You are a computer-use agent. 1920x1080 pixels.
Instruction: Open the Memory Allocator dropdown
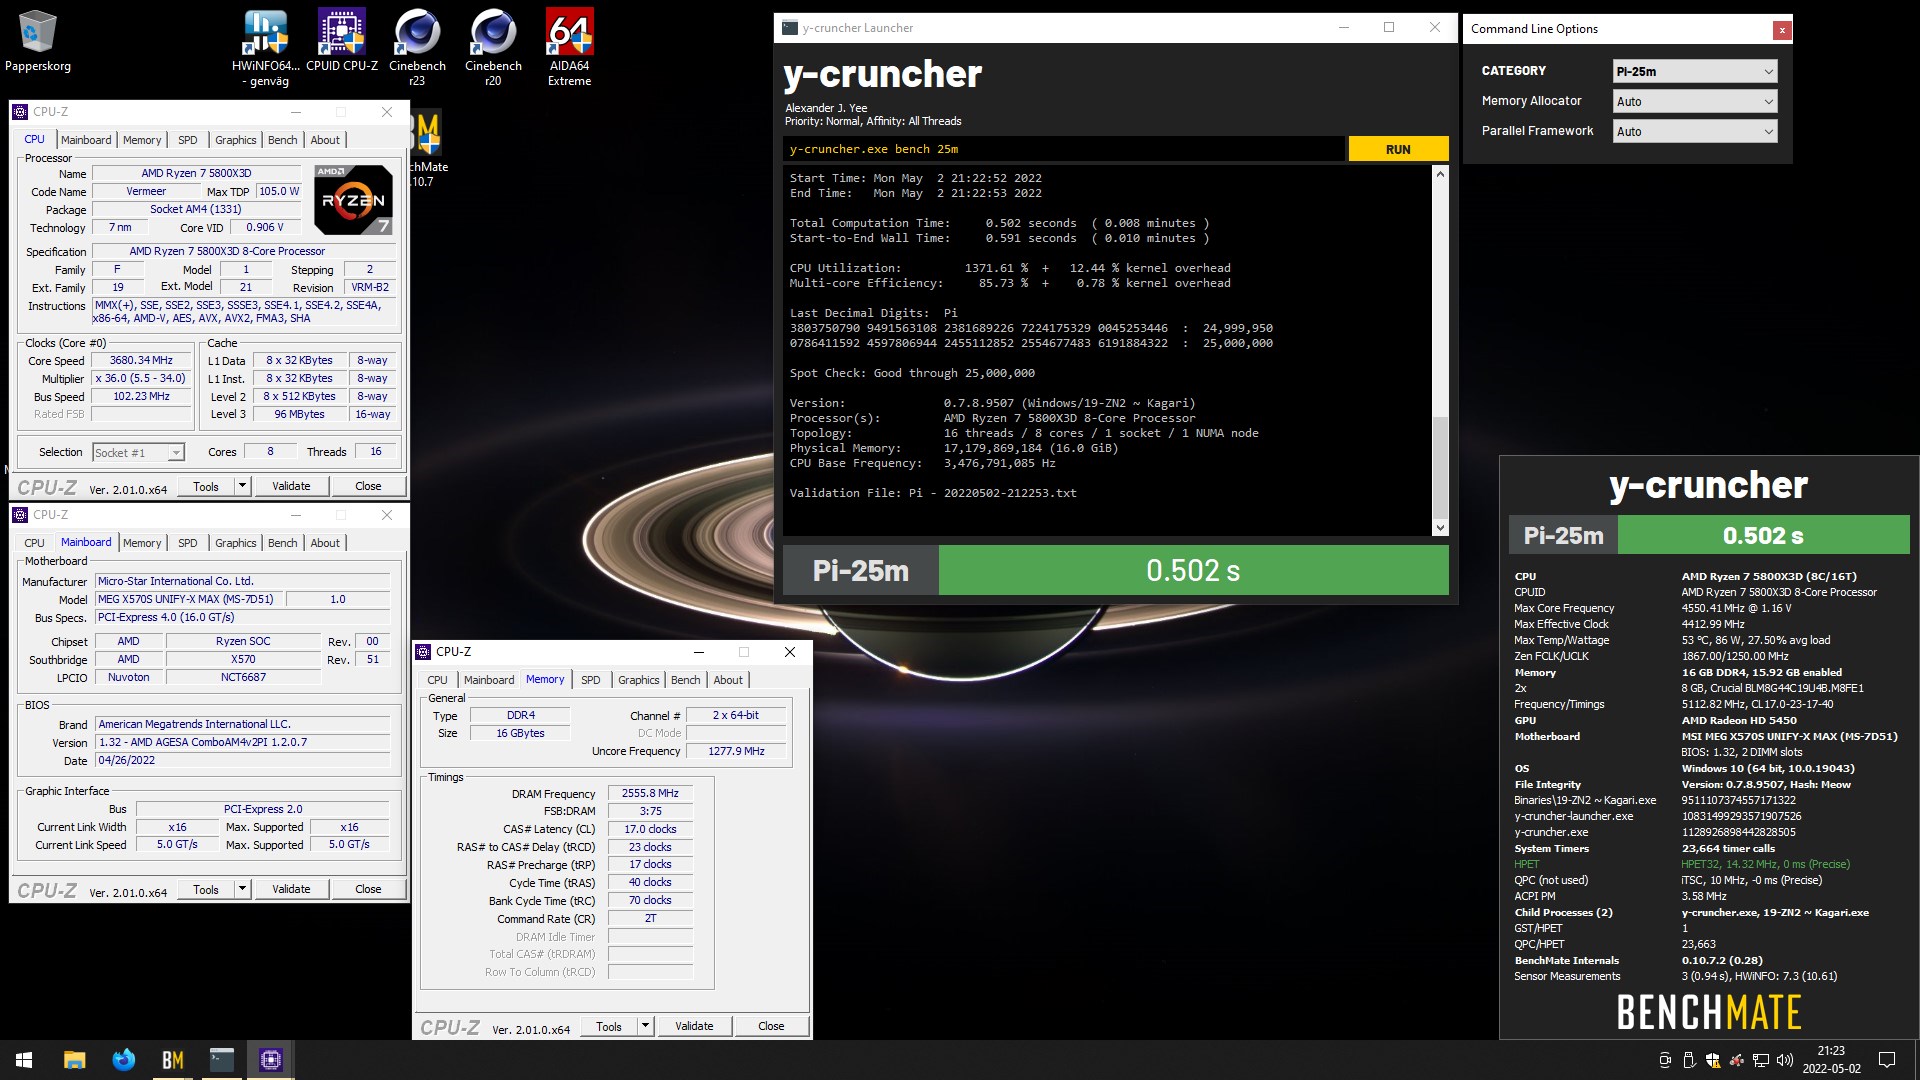(x=1695, y=101)
